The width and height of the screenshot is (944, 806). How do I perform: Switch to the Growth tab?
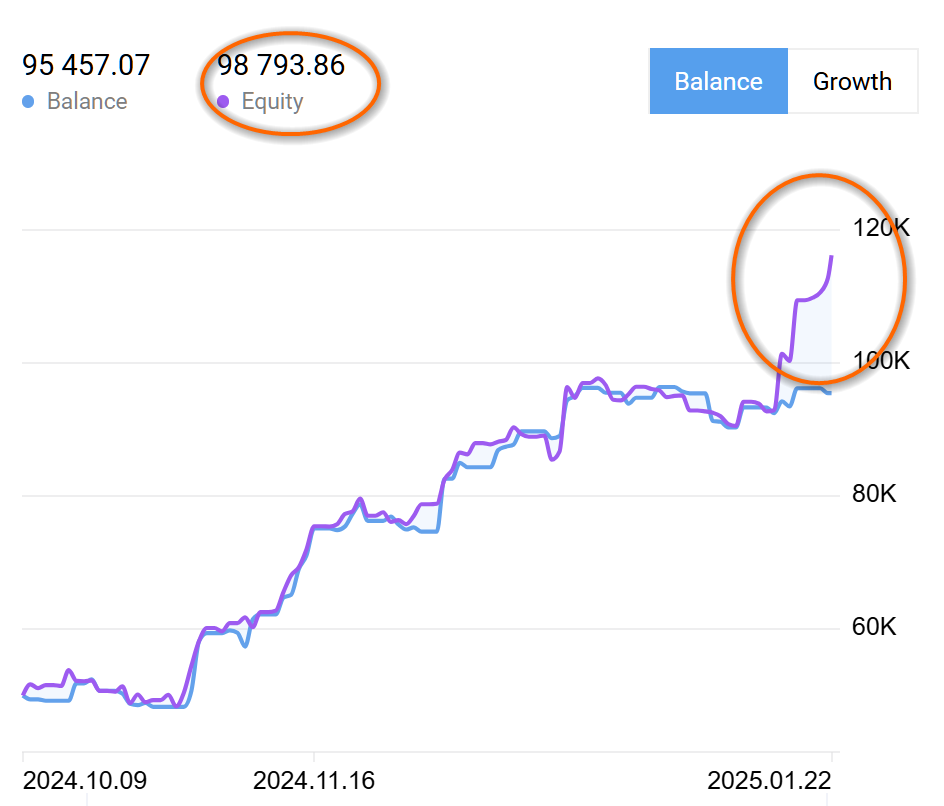click(852, 81)
